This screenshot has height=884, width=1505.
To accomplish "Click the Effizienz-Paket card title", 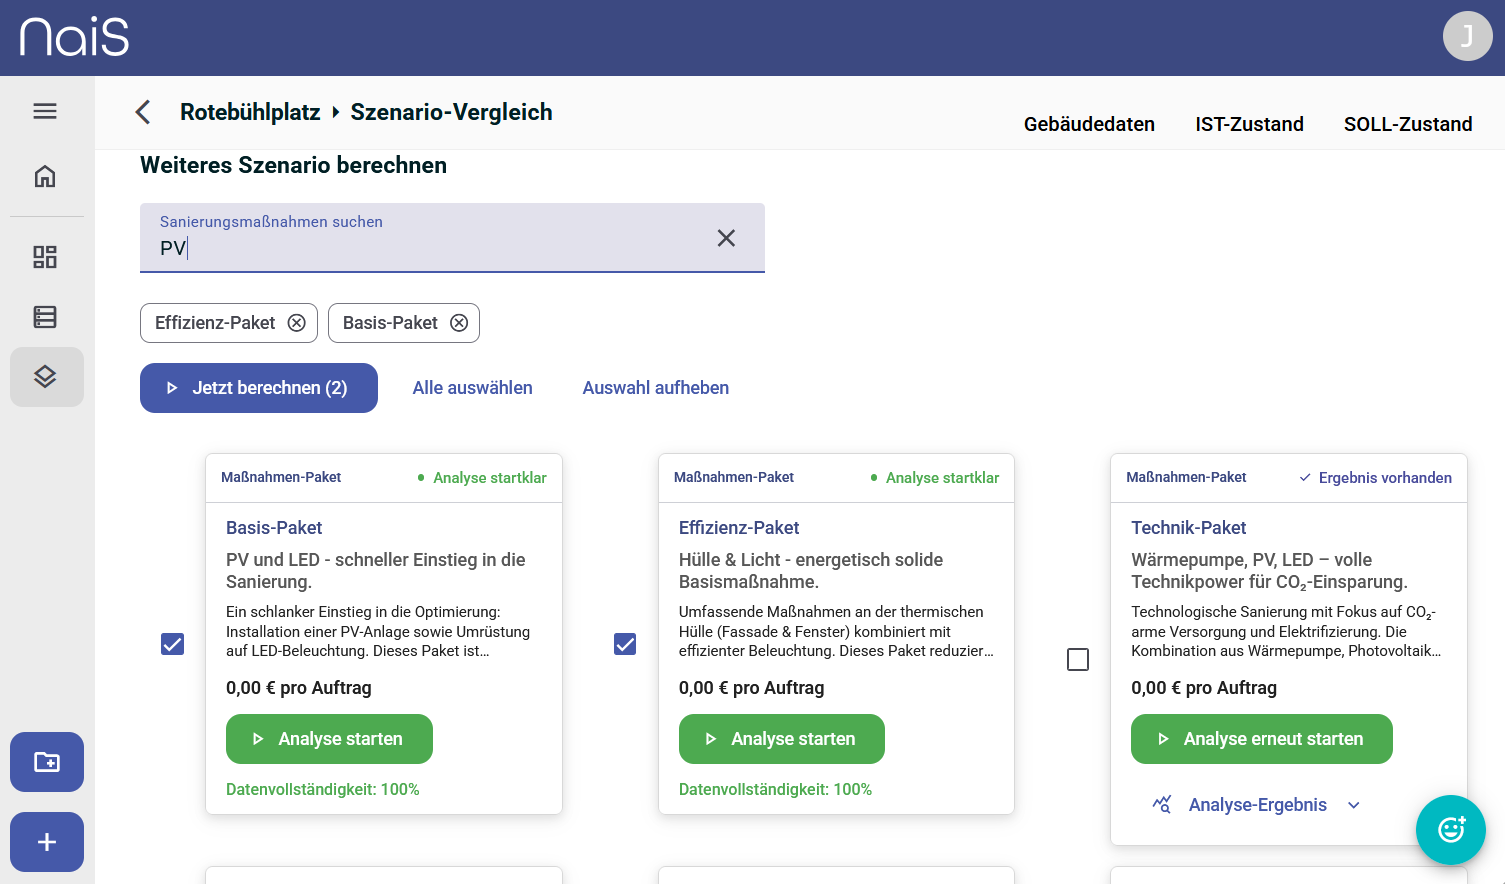I will click(x=739, y=528).
